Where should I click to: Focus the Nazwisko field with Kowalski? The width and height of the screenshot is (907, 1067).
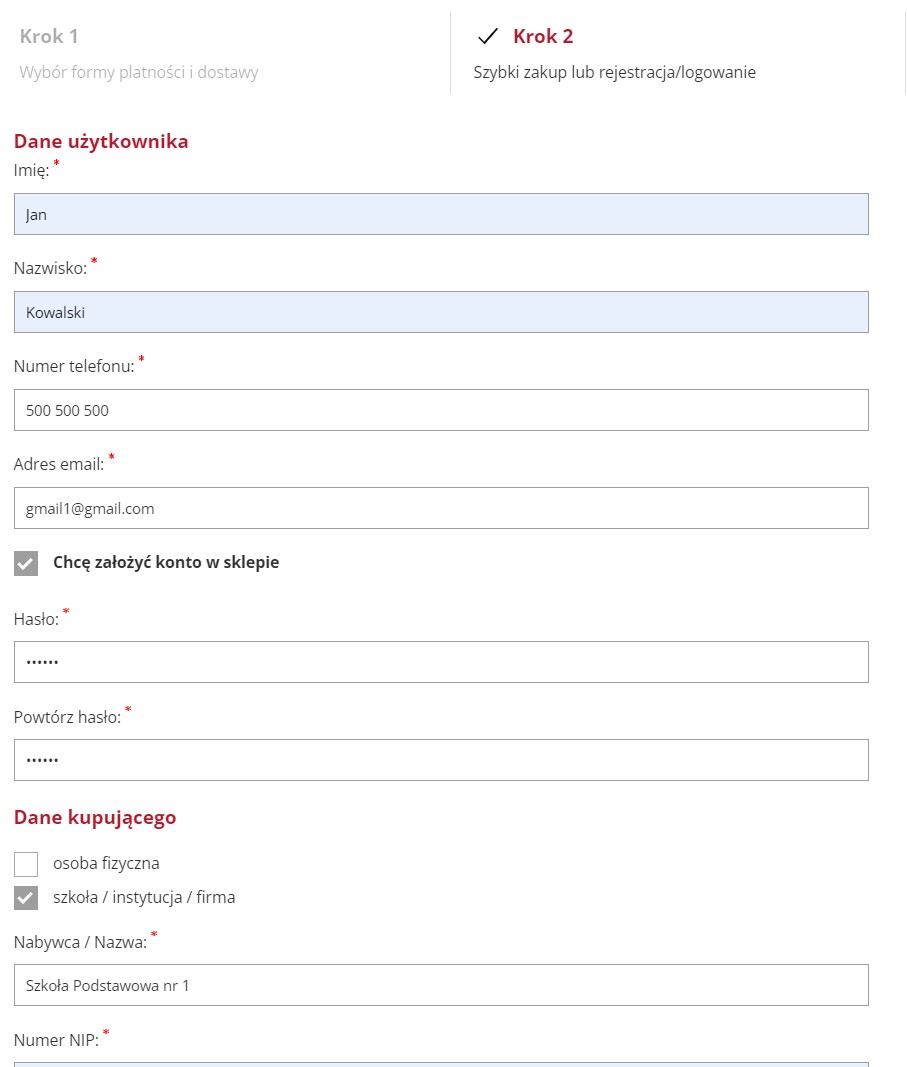tap(441, 312)
